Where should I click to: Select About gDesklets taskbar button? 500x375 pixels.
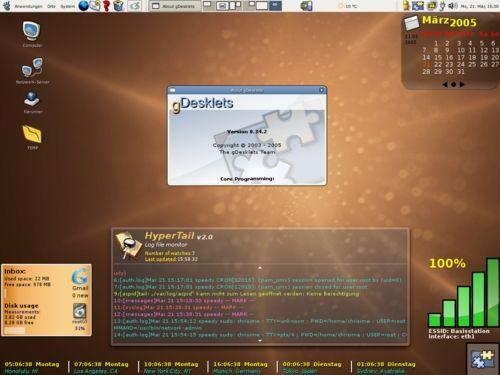[x=174, y=6]
